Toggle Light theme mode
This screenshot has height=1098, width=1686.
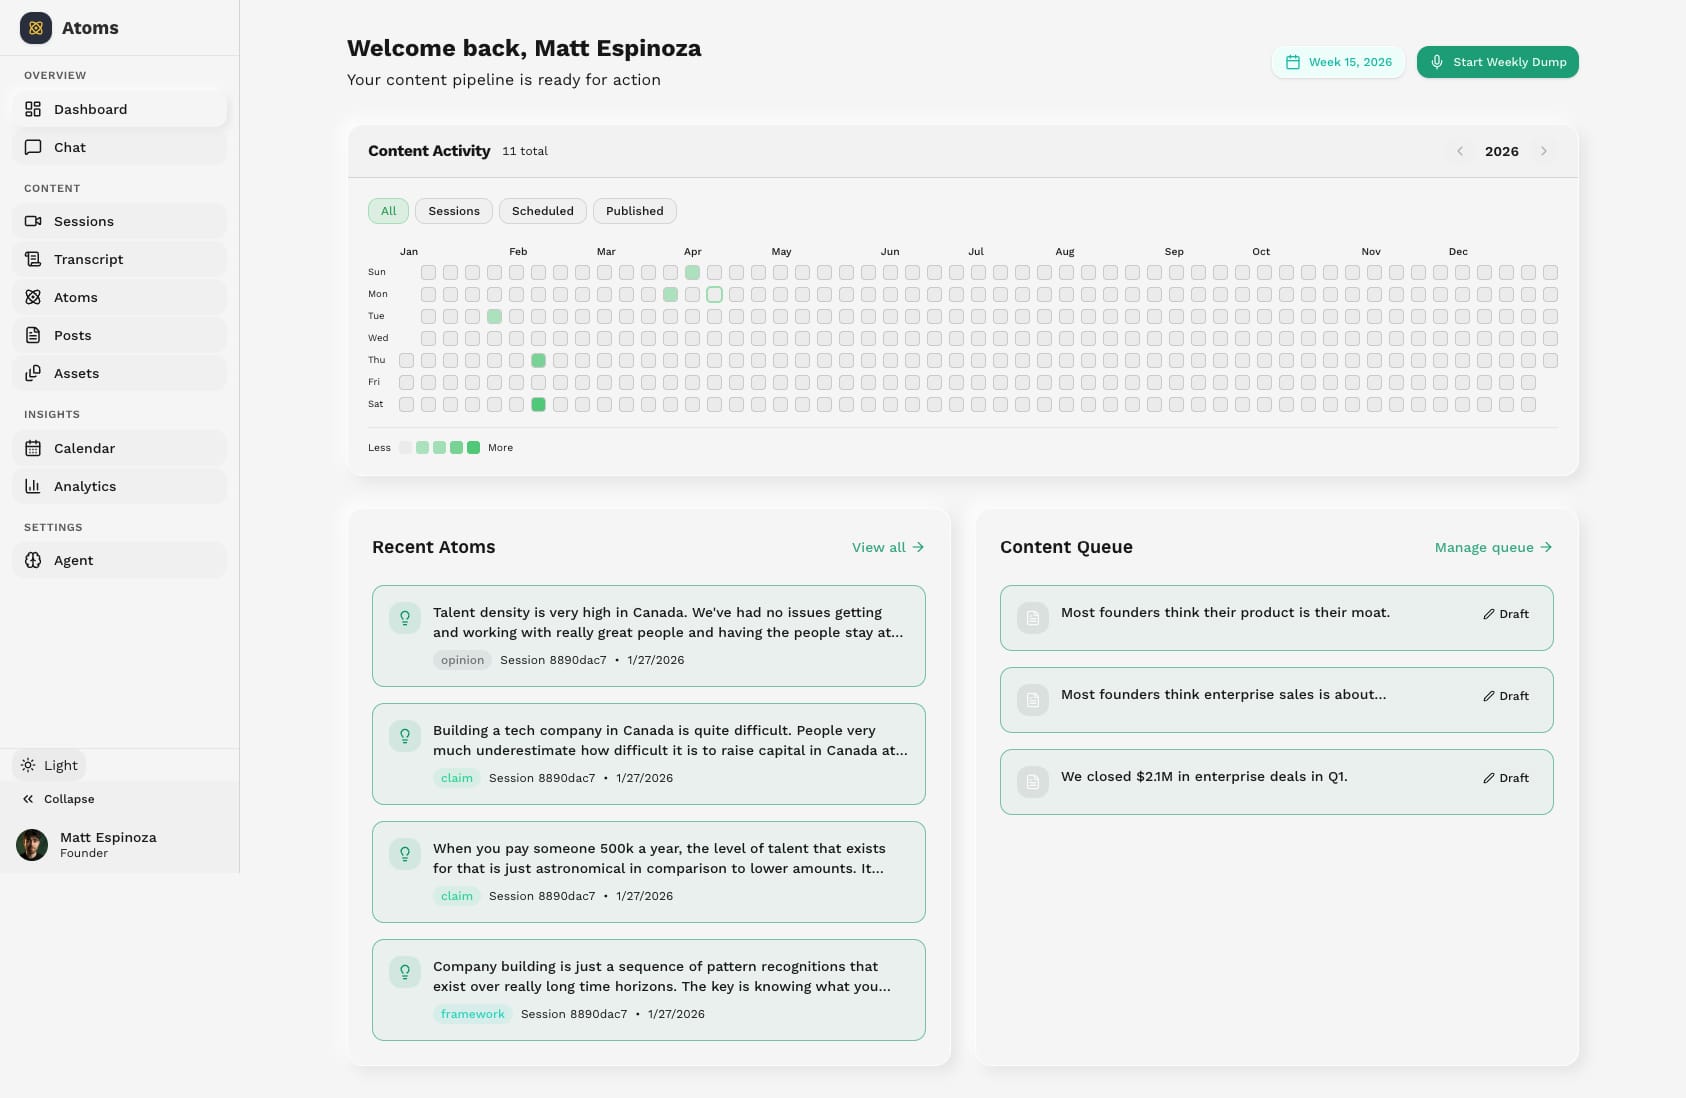(48, 765)
